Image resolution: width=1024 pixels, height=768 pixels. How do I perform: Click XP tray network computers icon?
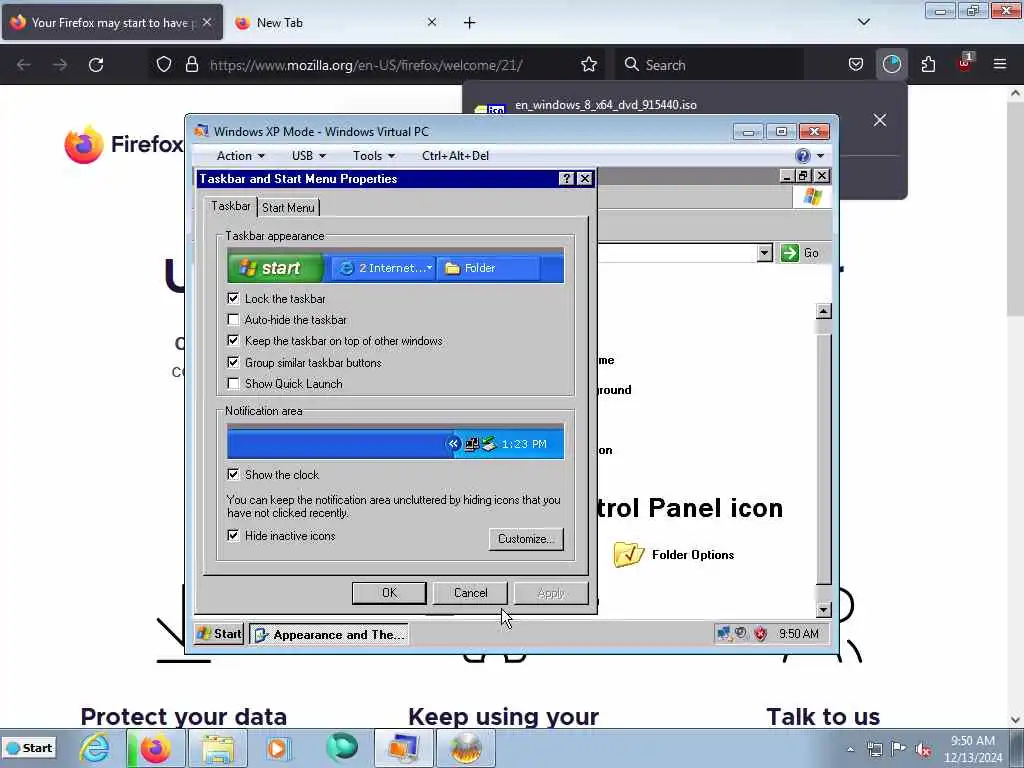723,633
